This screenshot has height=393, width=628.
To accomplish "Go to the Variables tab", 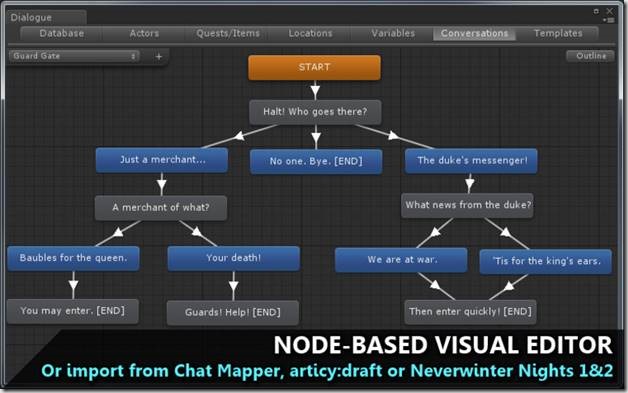I will coord(393,33).
